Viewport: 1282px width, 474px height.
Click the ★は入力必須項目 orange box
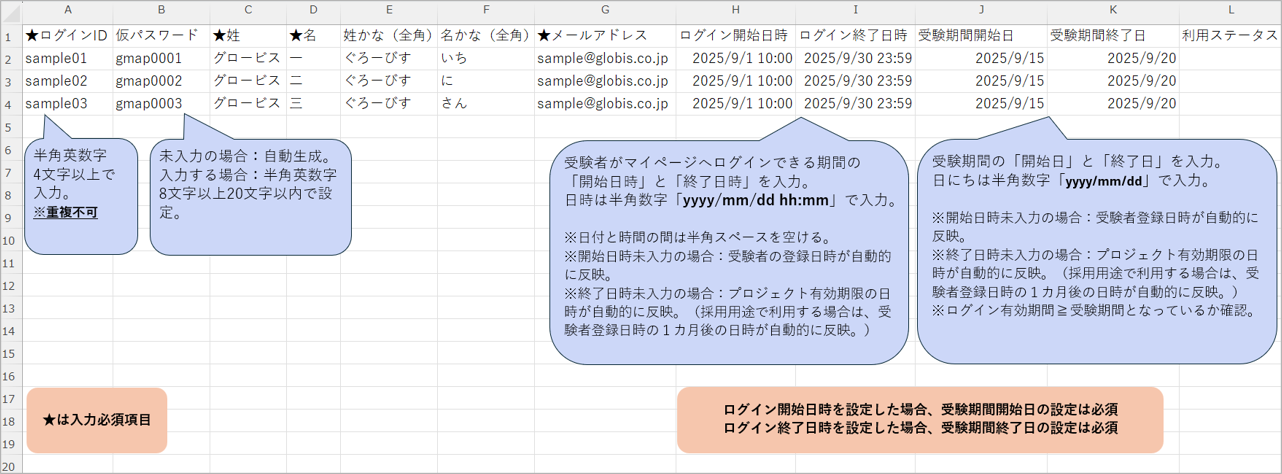pos(98,420)
